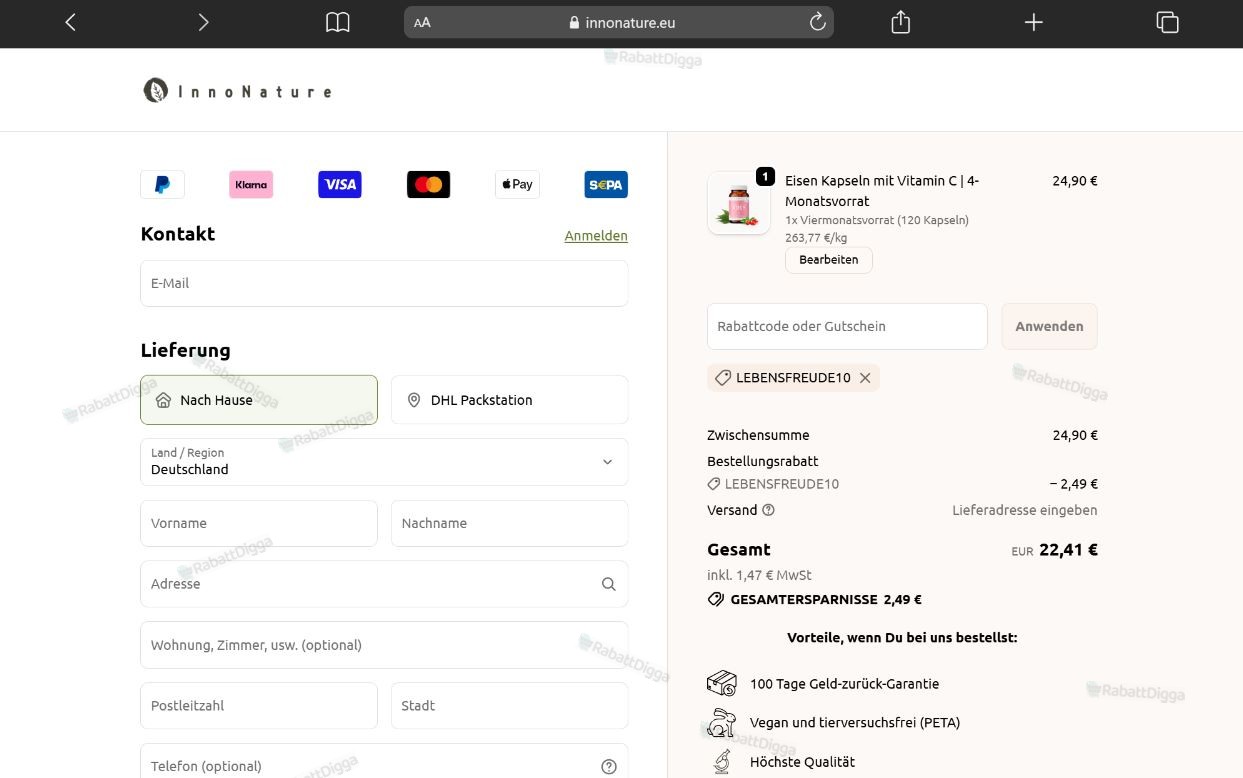This screenshot has width=1243, height=778.
Task: Click the 100 Tage Geld-zurück-Garantie text
Action: 844,684
